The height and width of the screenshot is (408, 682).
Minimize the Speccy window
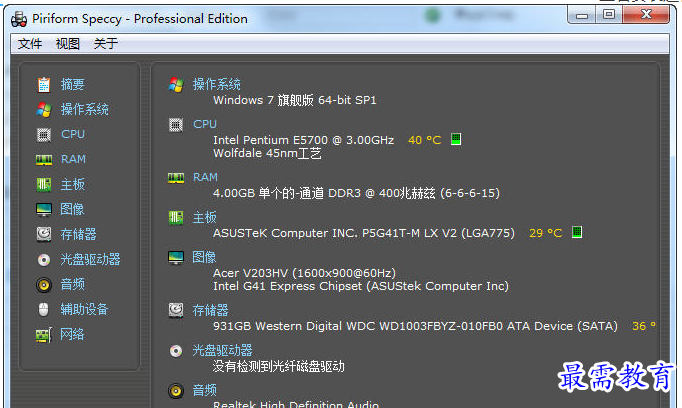tap(582, 16)
